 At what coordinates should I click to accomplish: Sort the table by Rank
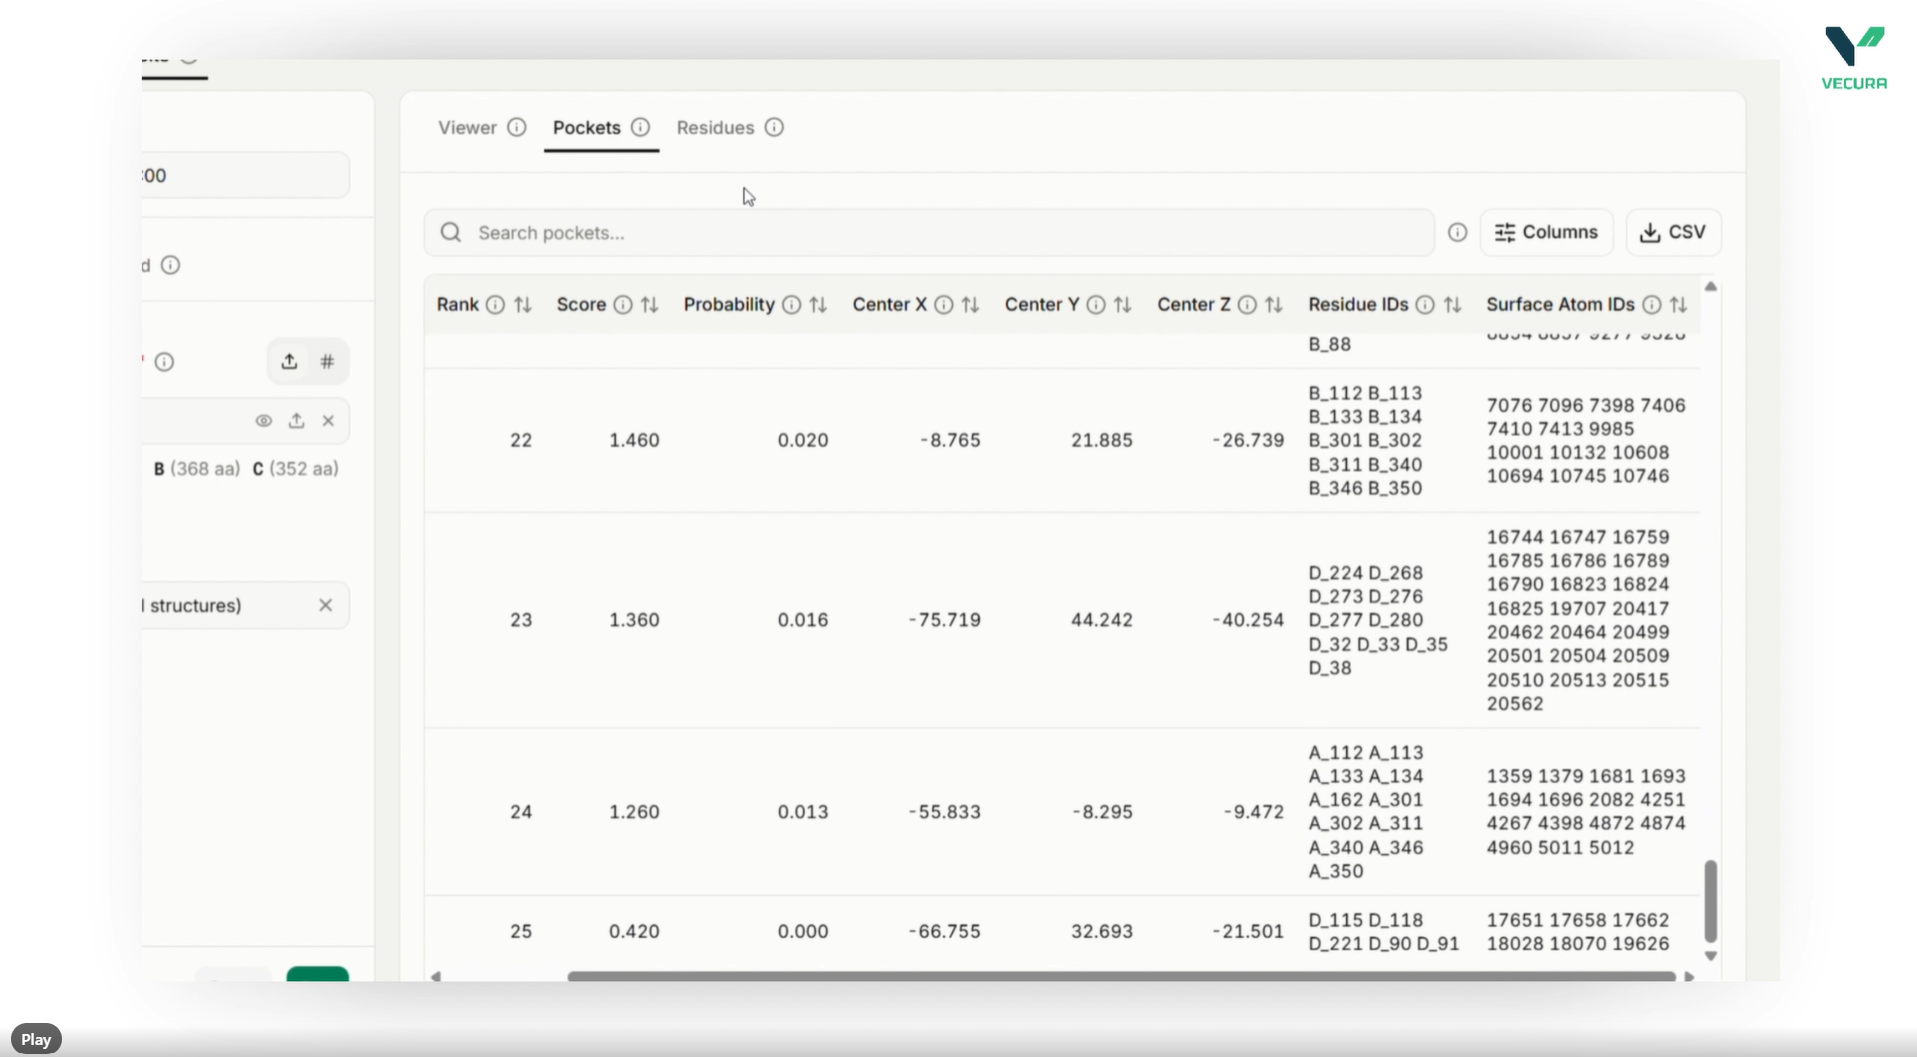[x=523, y=305]
